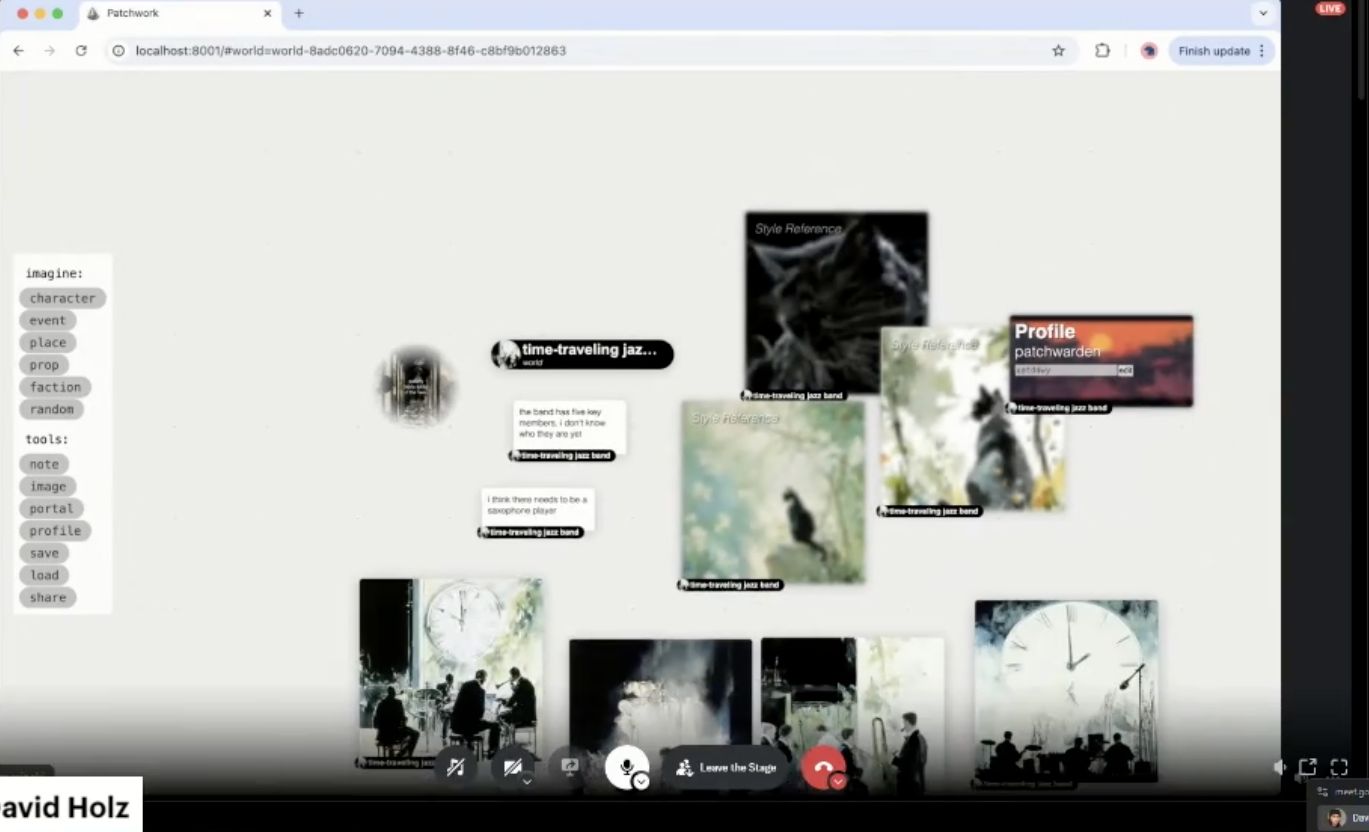Expand the camera options chevron
The image size is (1369, 832).
coord(527,782)
